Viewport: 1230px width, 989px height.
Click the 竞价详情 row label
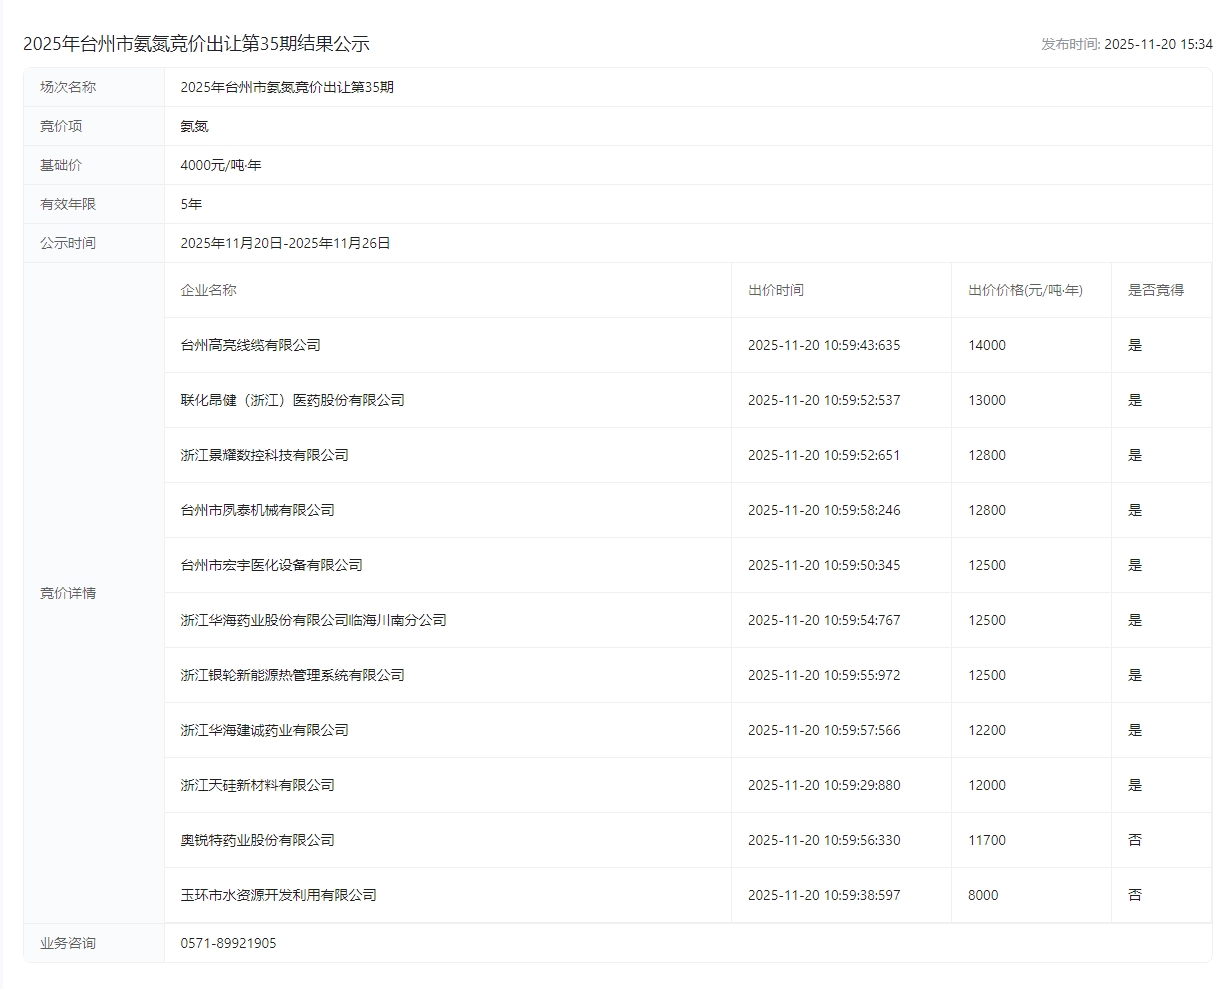coord(68,593)
